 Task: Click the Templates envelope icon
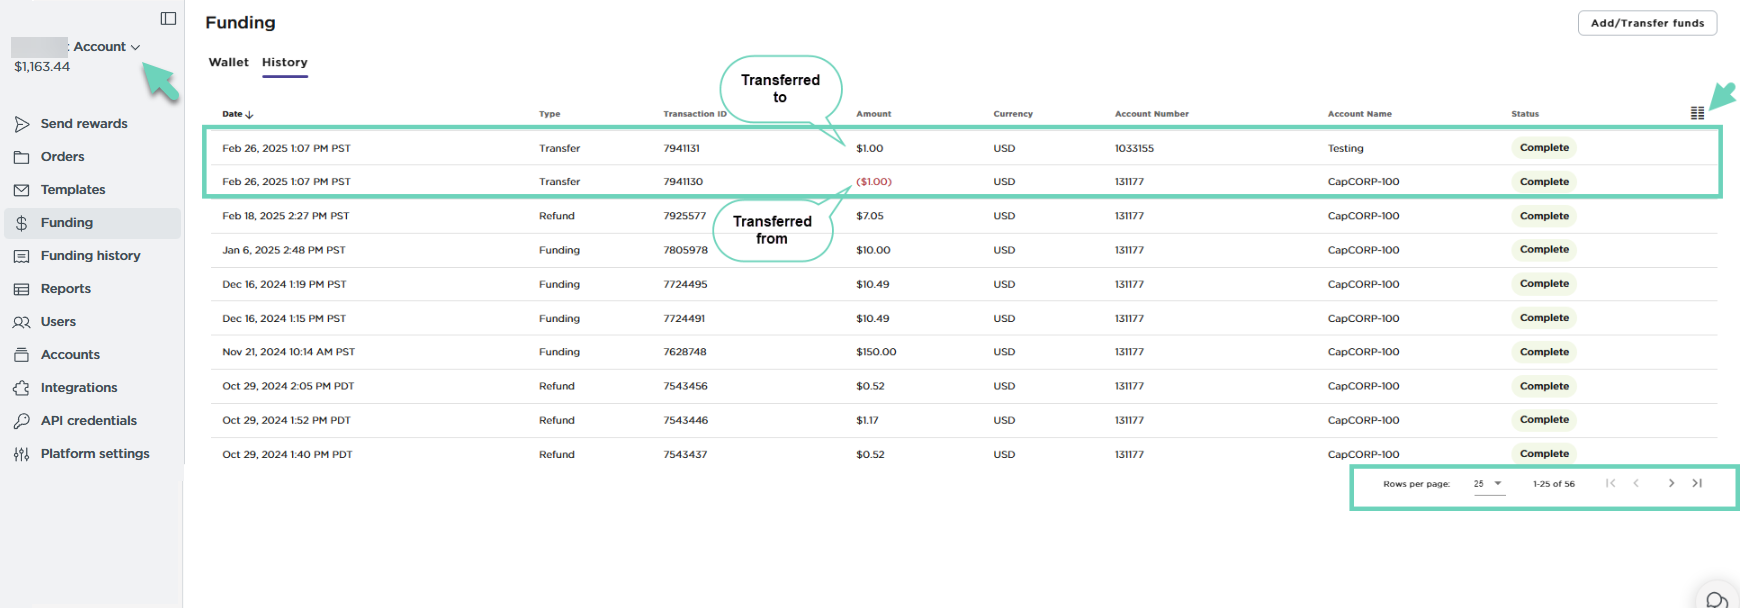22,190
